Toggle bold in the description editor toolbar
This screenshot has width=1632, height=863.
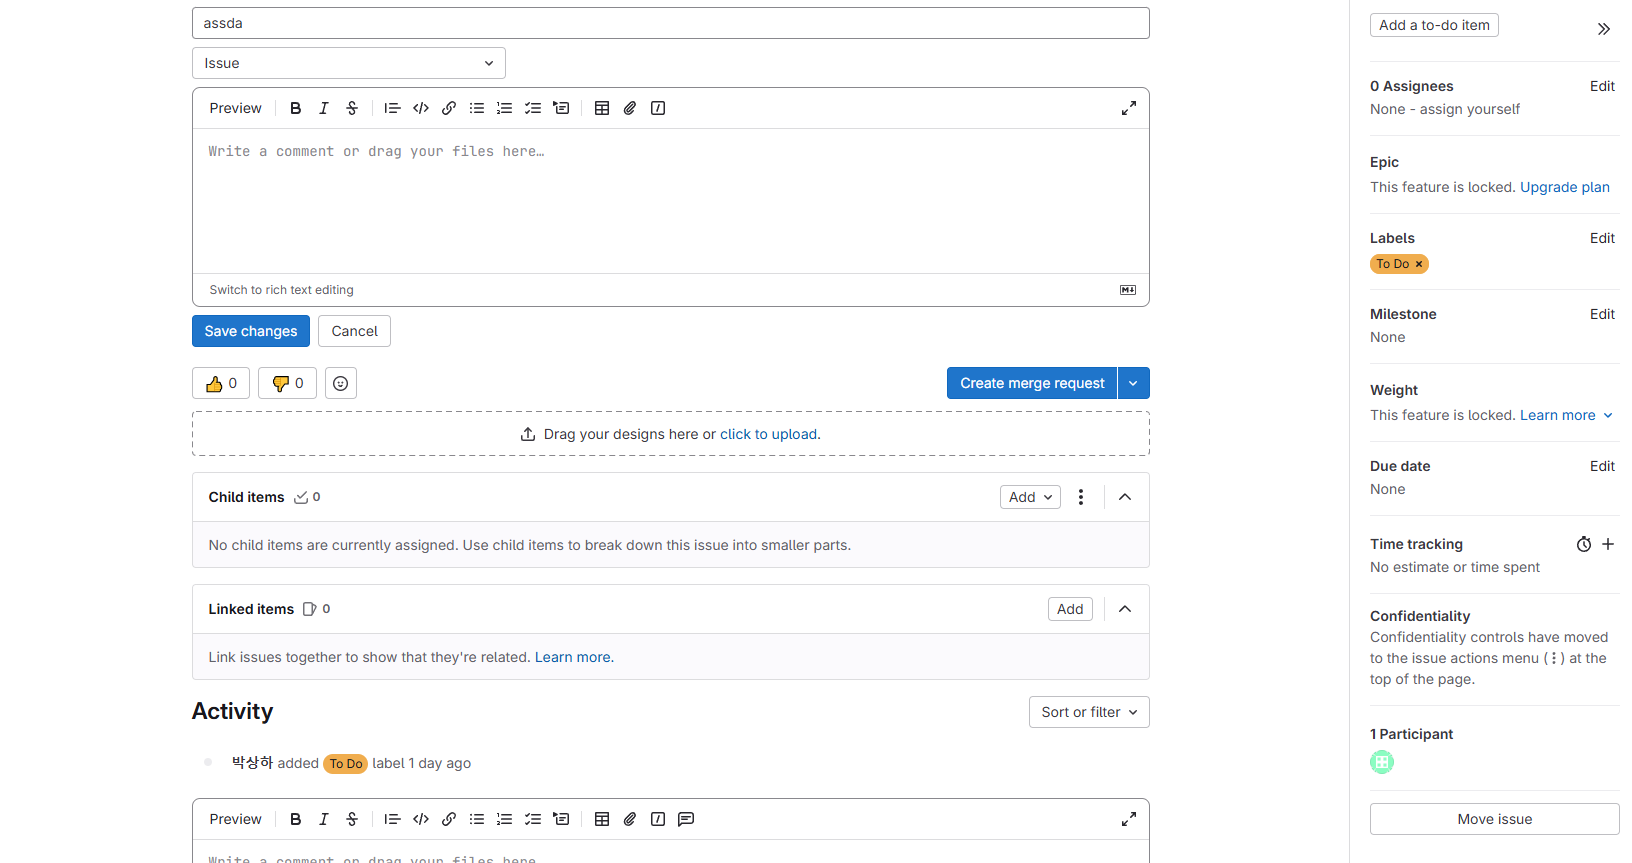click(x=296, y=108)
